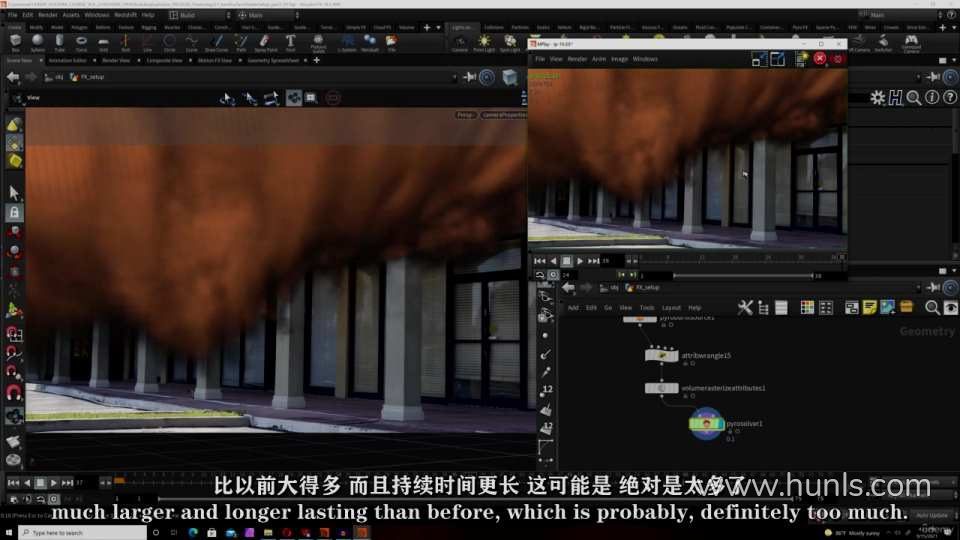Play the main Houdini timeline
The width and height of the screenshot is (960, 540).
click(x=53, y=483)
